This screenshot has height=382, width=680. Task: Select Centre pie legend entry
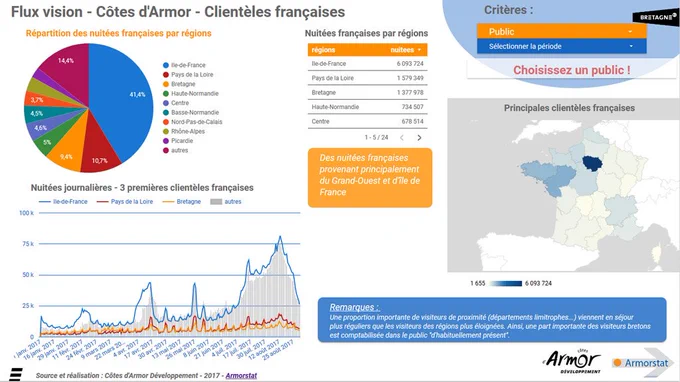point(176,103)
